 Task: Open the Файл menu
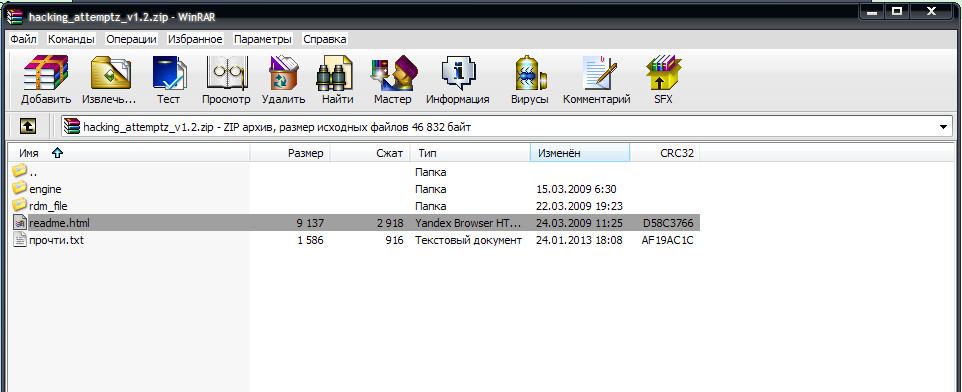click(x=23, y=39)
